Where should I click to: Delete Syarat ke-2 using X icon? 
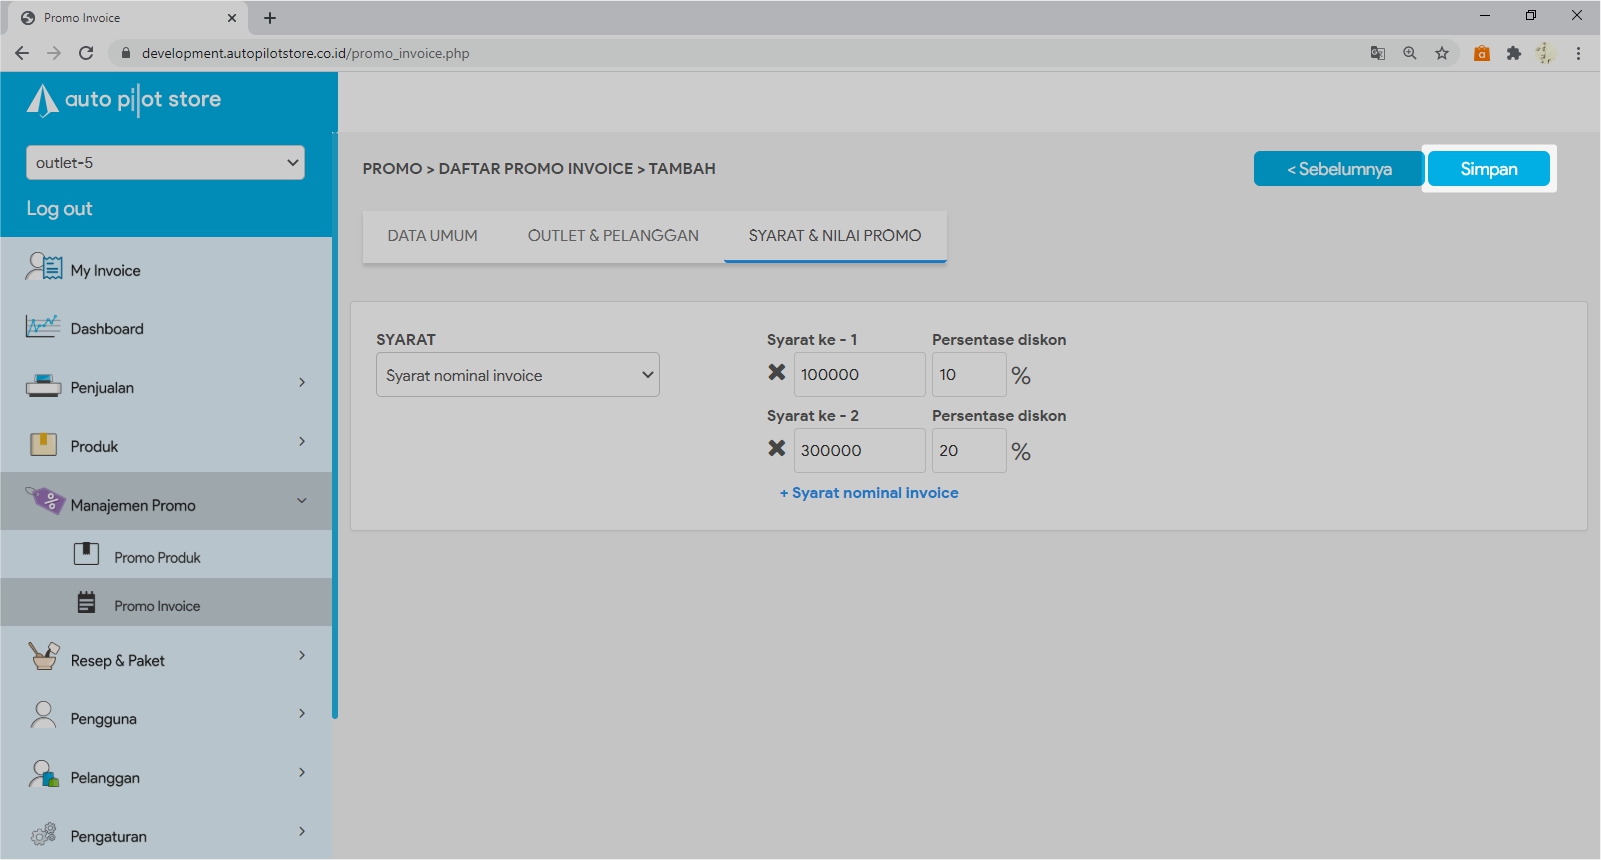point(777,449)
